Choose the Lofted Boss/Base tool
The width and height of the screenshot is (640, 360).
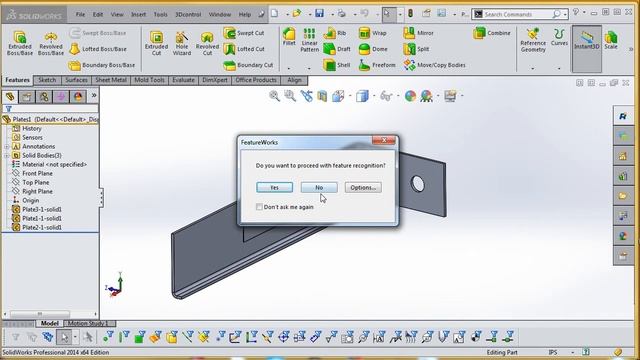[98, 49]
